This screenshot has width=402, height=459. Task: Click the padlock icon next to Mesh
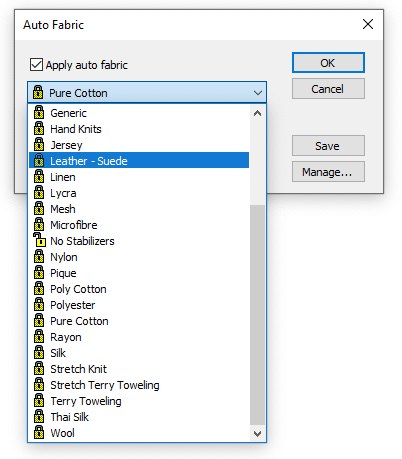click(x=39, y=209)
